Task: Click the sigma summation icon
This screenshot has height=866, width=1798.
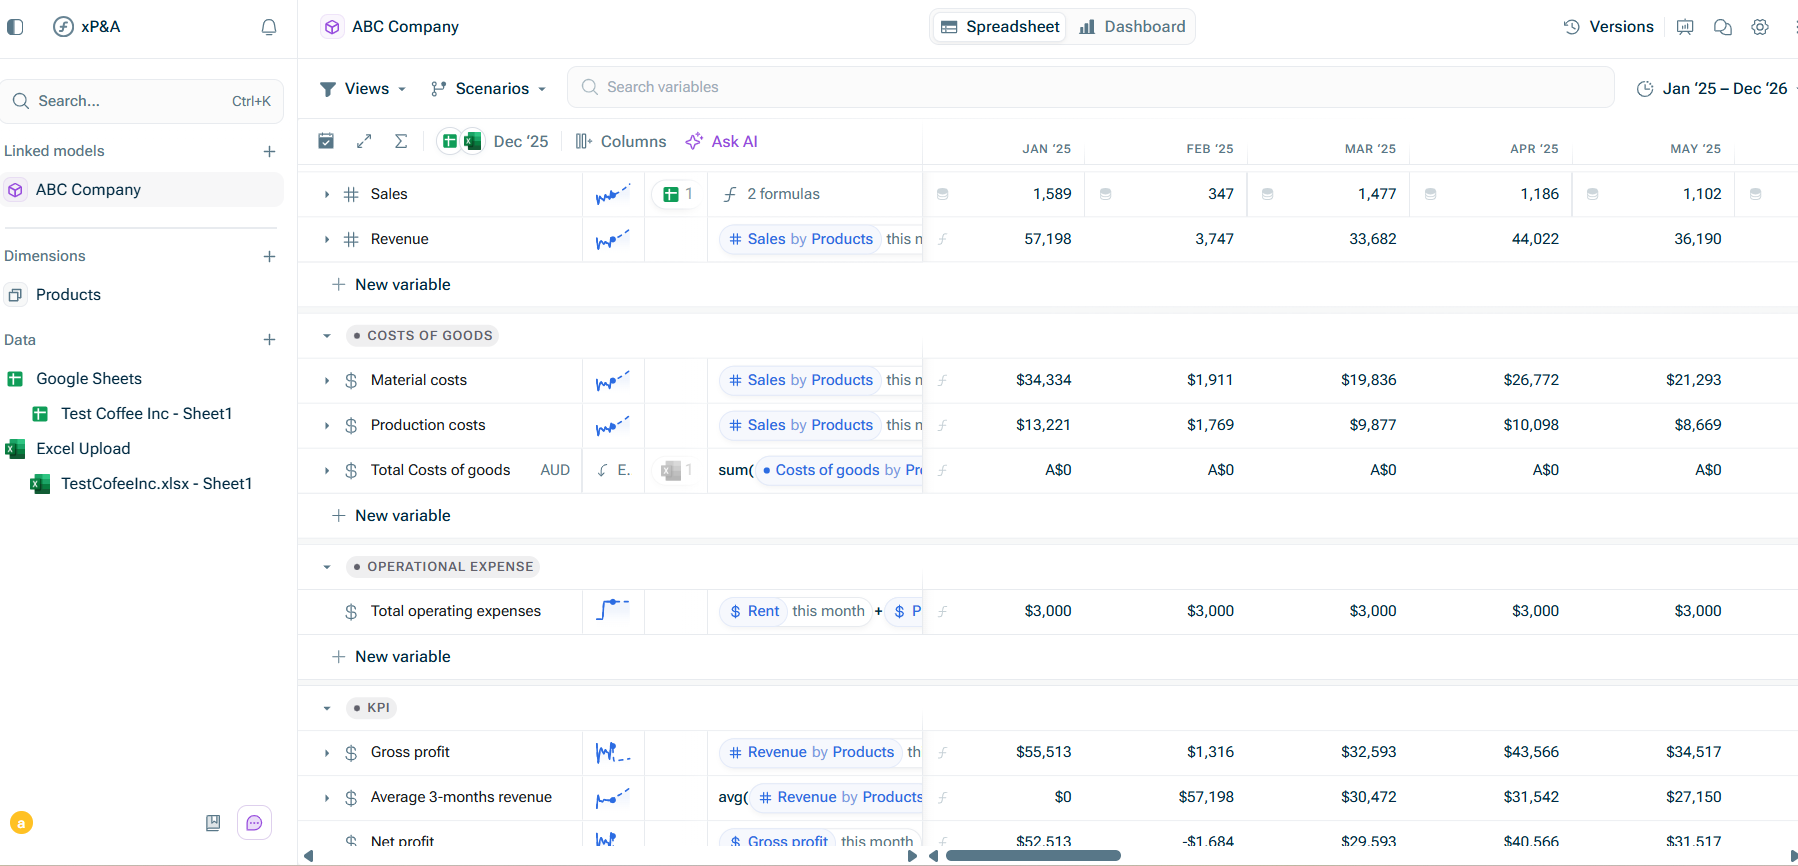Action: (401, 141)
